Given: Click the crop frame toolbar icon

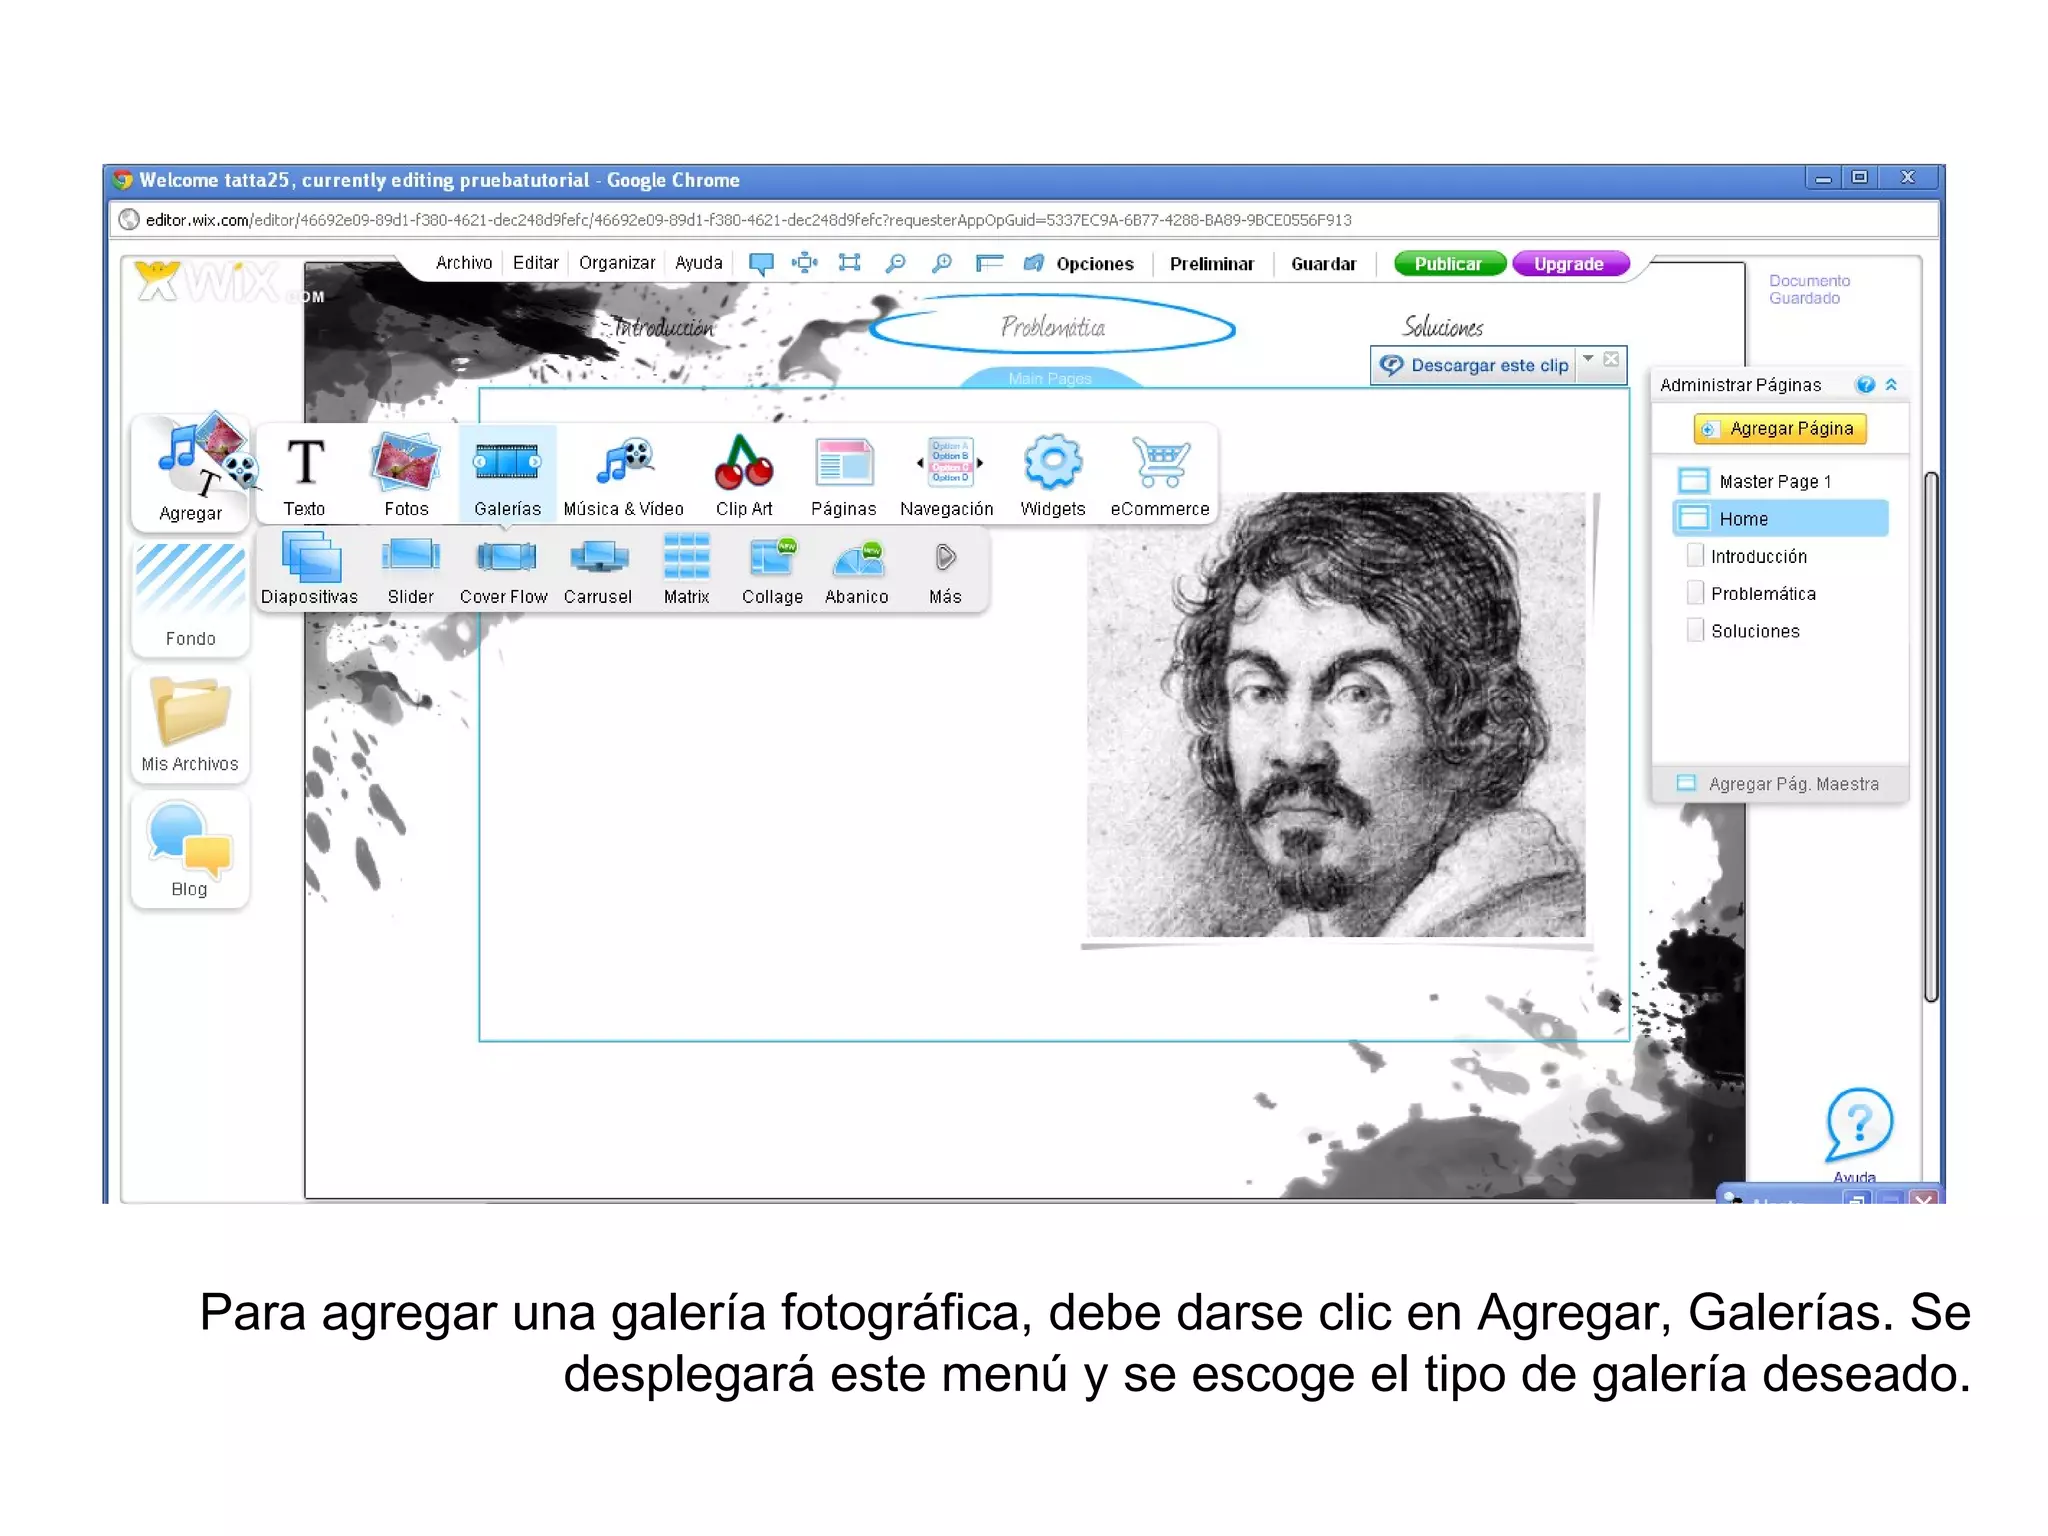Looking at the screenshot, I should pos(849,263).
